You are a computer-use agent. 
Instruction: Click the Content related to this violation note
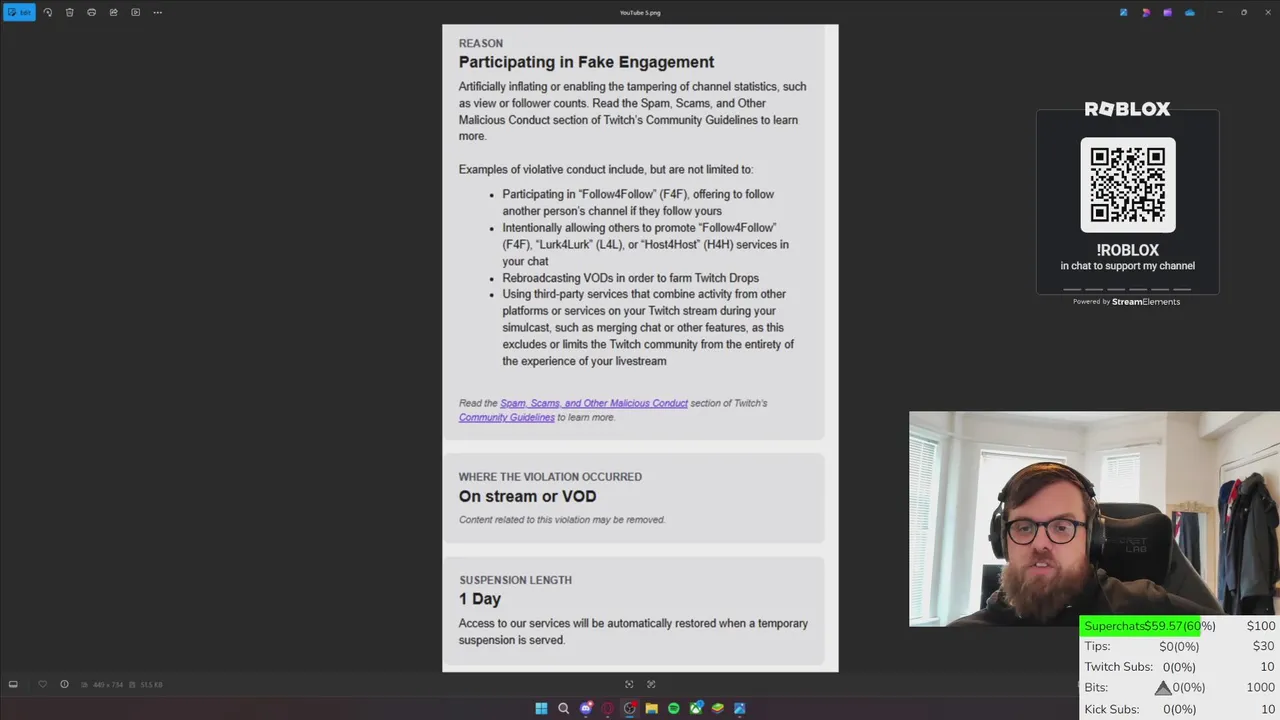click(562, 520)
